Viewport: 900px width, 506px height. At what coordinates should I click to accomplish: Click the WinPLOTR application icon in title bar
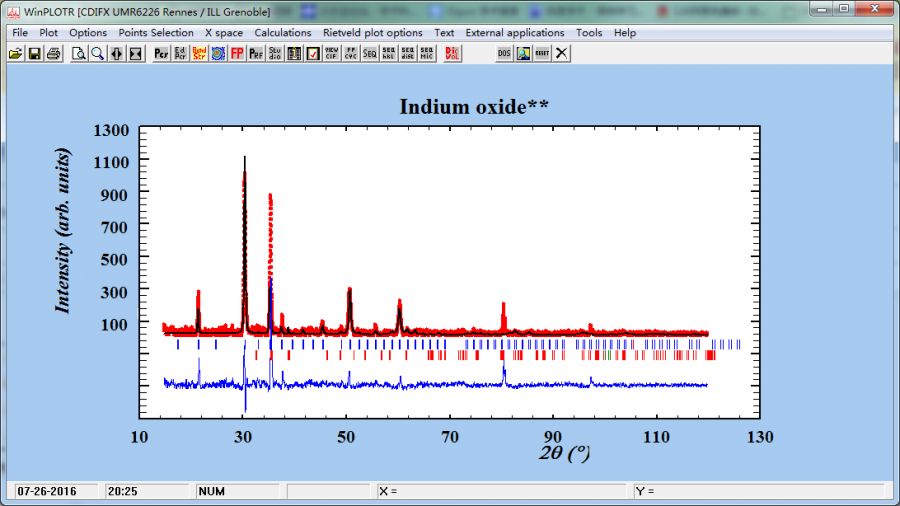pos(13,12)
